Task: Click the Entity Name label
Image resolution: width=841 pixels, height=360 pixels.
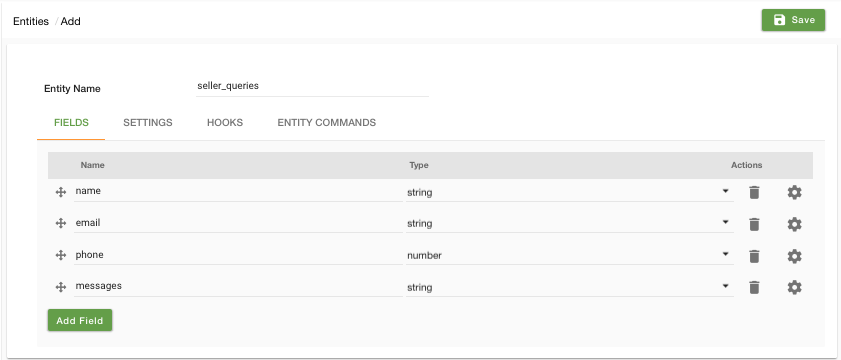Action: pyautogui.click(x=72, y=89)
